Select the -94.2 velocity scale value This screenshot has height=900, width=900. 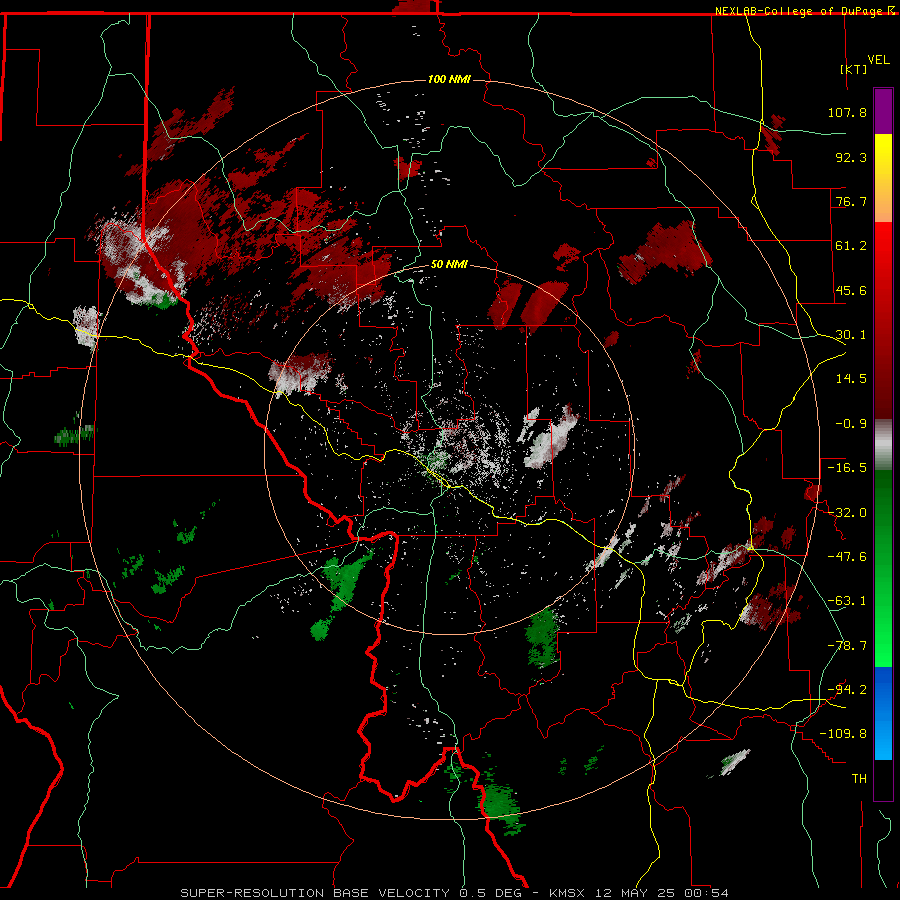(847, 689)
